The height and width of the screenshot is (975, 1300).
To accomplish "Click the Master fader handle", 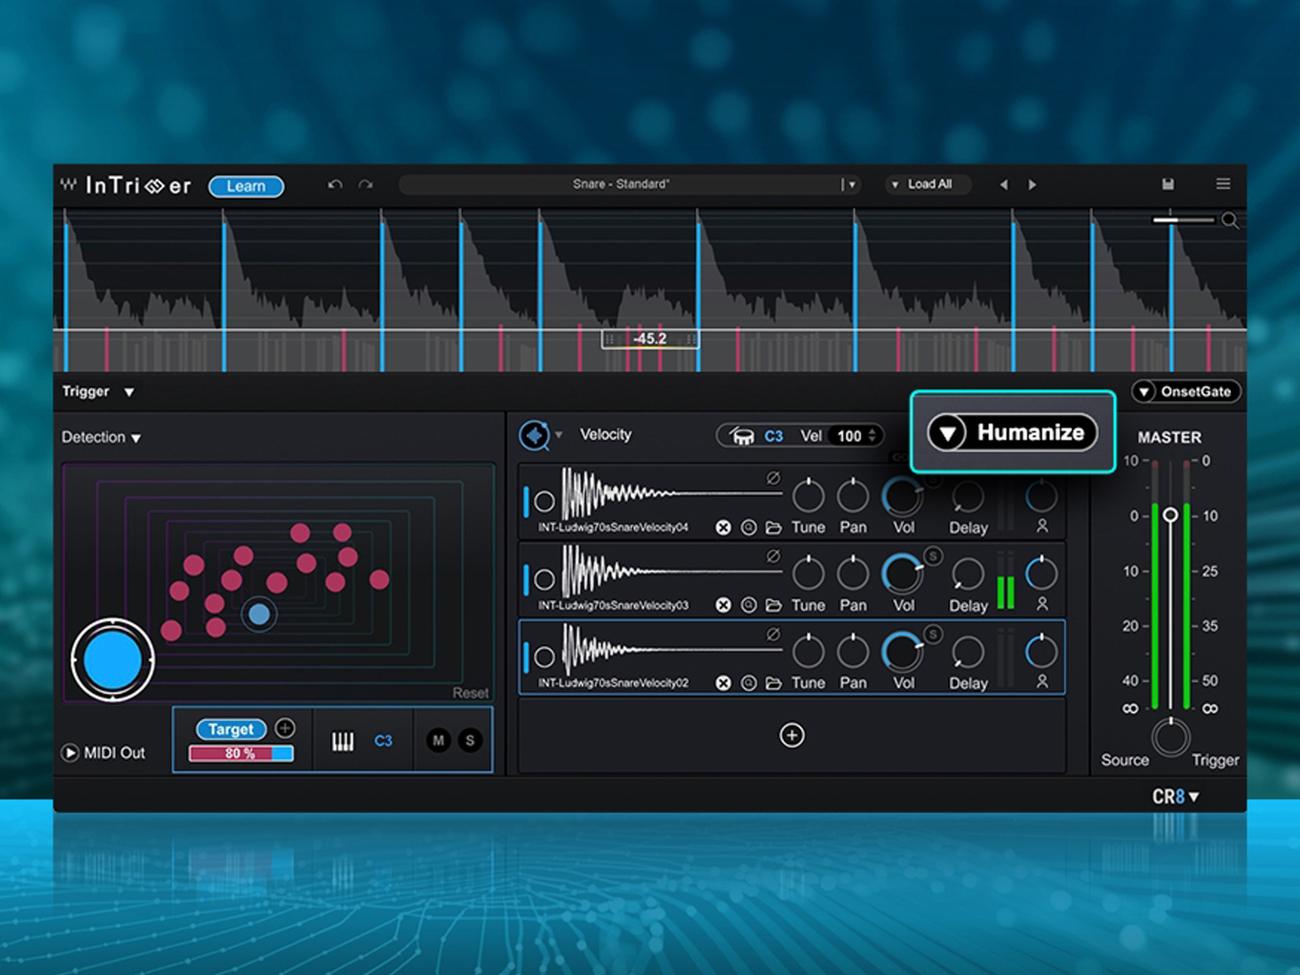I will [x=1170, y=515].
